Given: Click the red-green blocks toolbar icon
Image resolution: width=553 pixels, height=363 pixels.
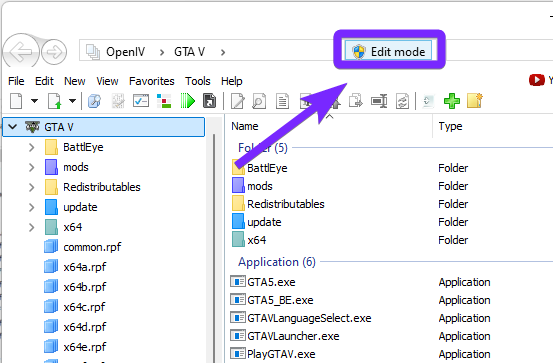Looking at the screenshot, I should click(x=164, y=101).
